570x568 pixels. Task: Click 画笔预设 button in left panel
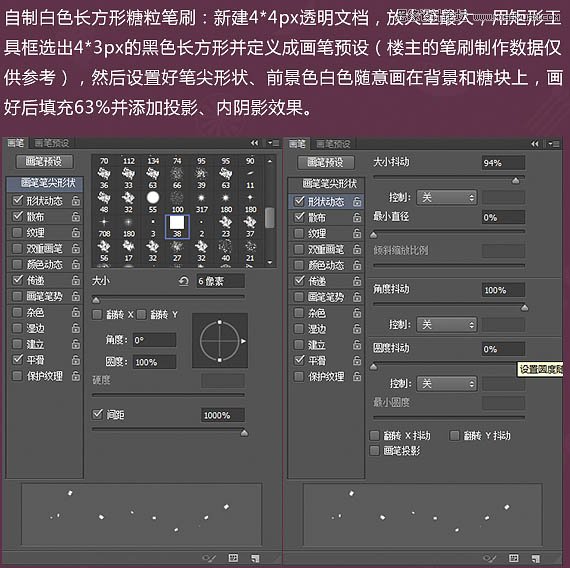click(44, 161)
